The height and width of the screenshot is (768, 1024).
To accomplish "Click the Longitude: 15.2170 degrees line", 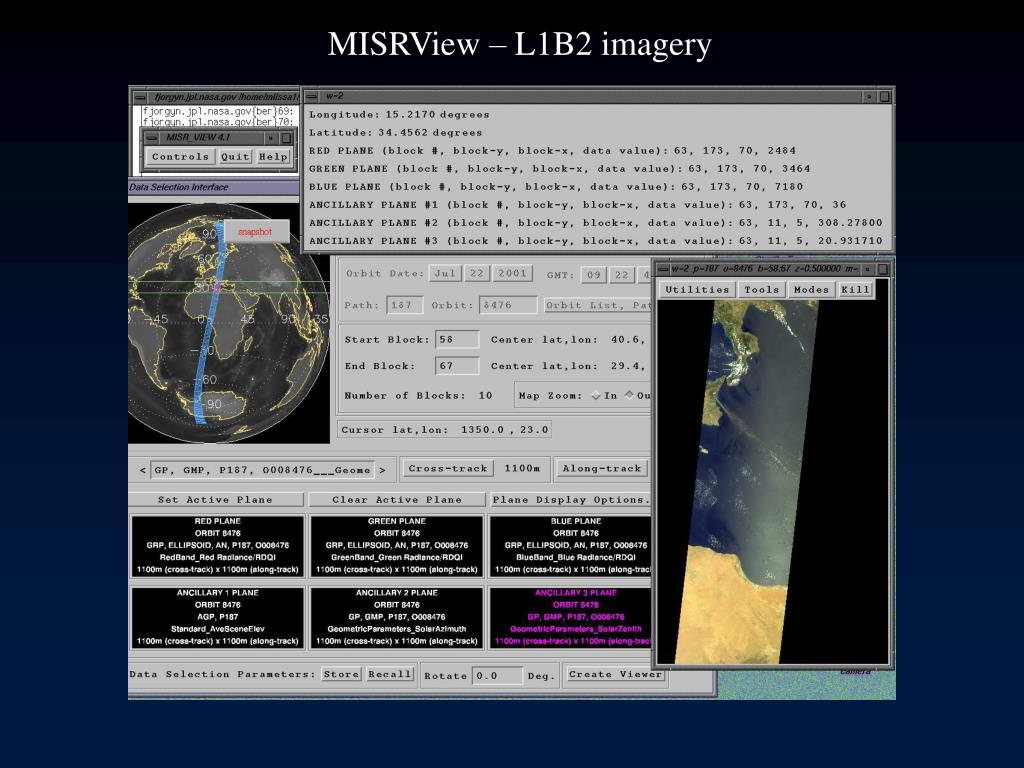I will 399,114.
